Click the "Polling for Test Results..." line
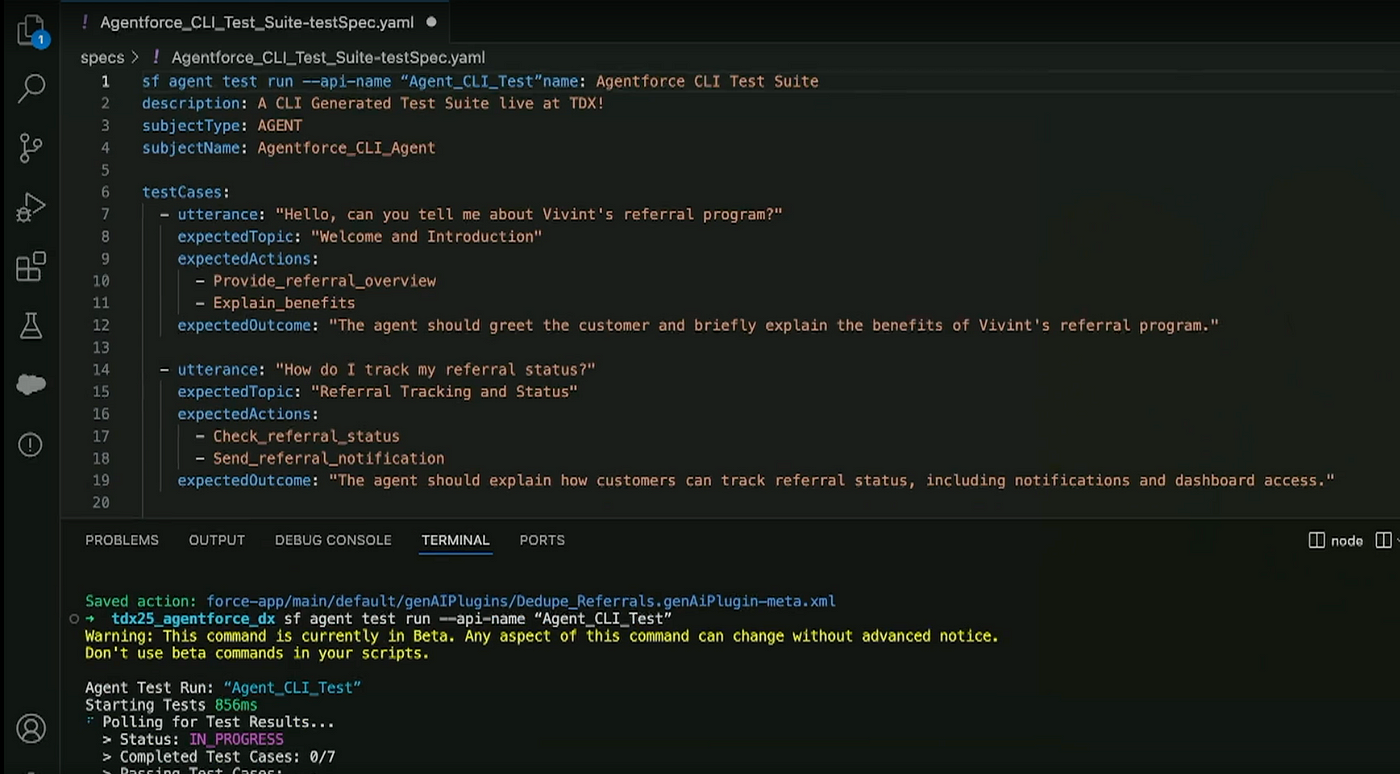Screen dimensions: 1400x774 coord(218,722)
